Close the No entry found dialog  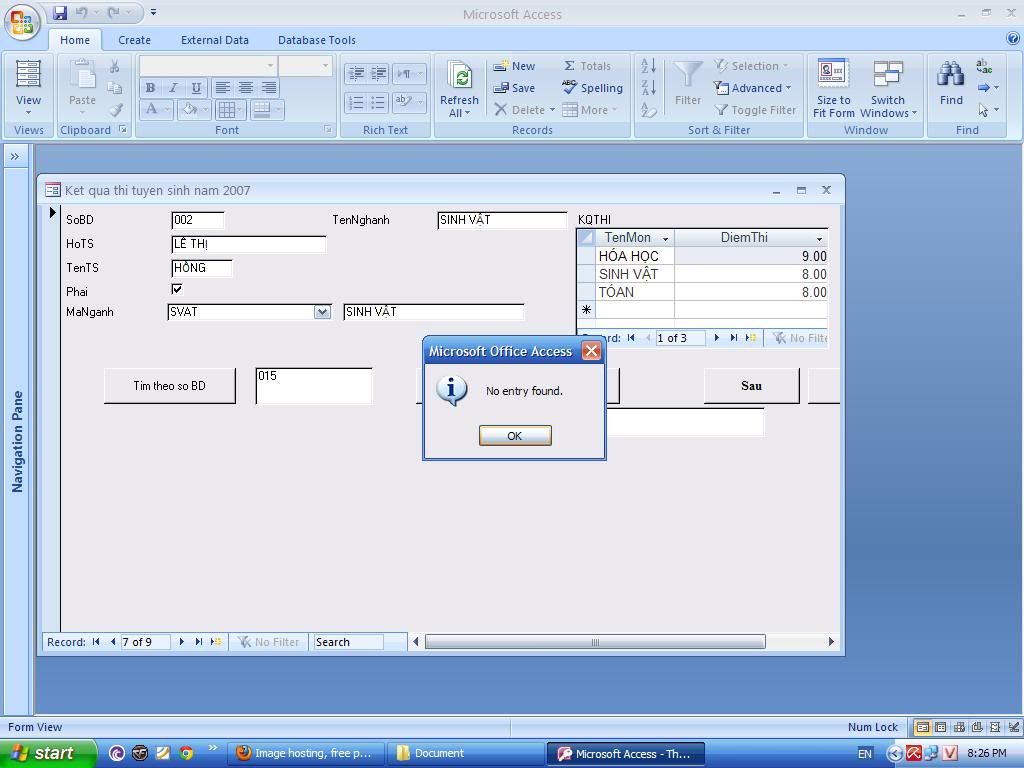coord(592,351)
